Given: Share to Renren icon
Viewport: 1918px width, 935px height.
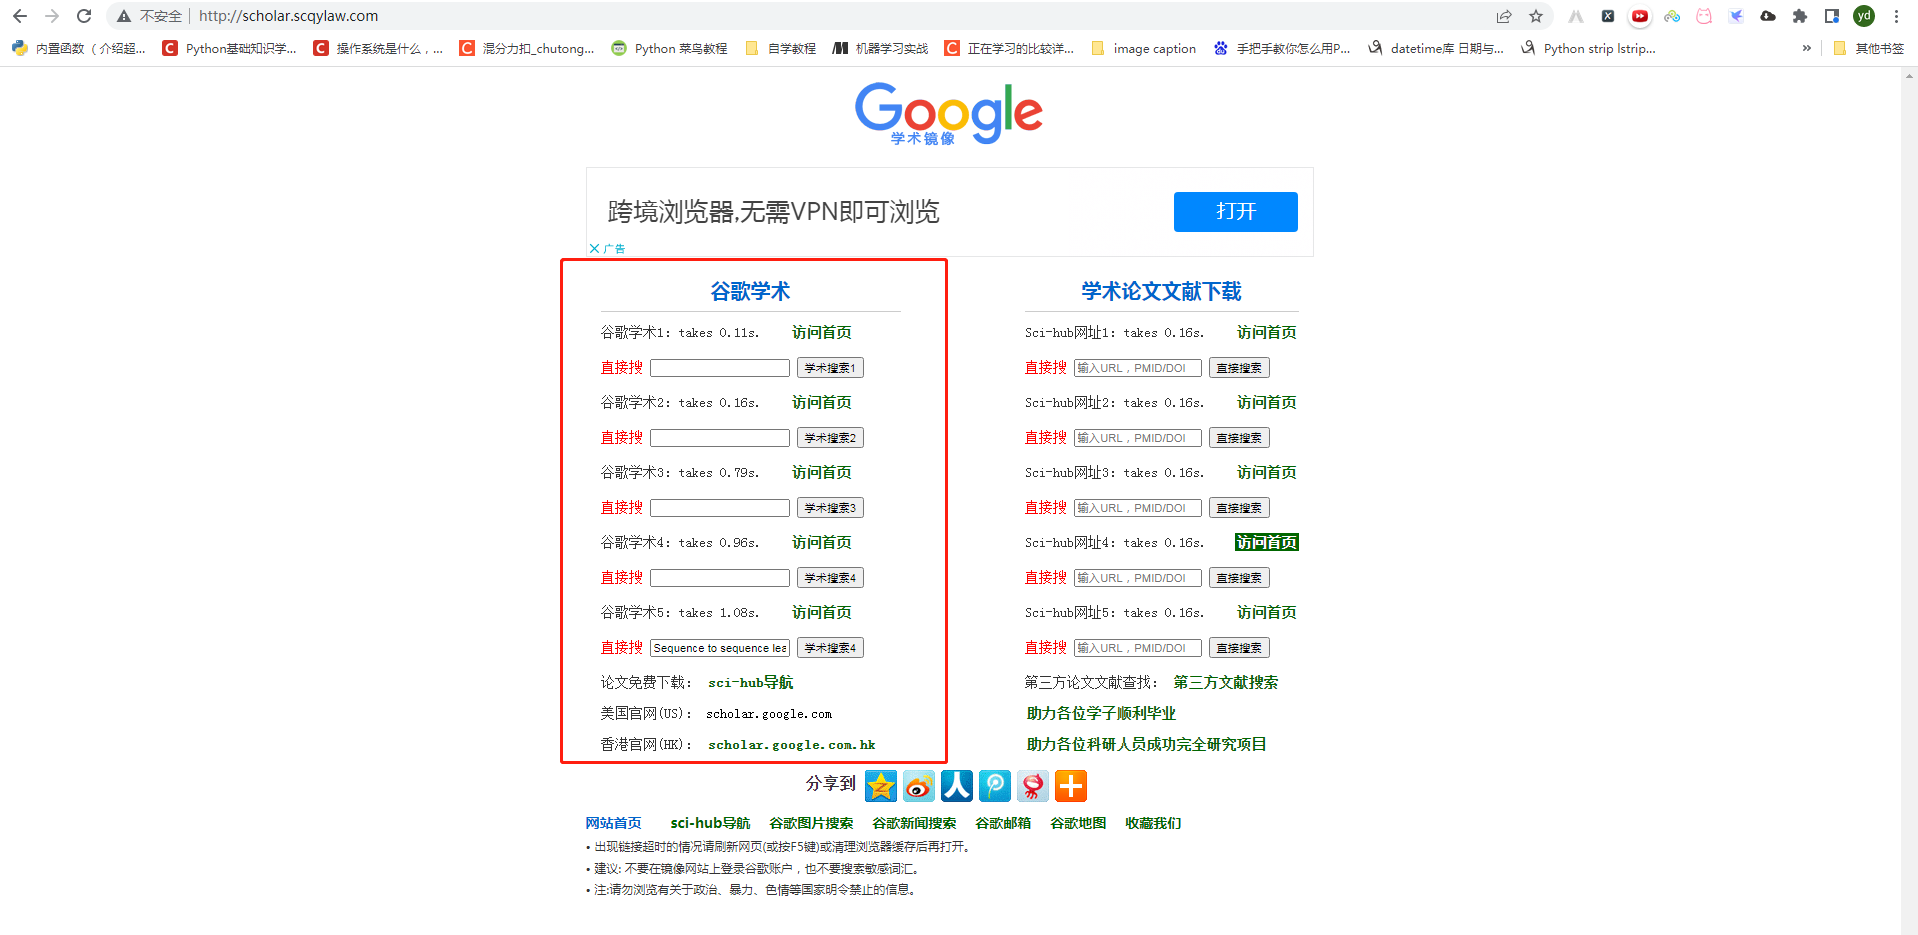Looking at the screenshot, I should click(957, 786).
